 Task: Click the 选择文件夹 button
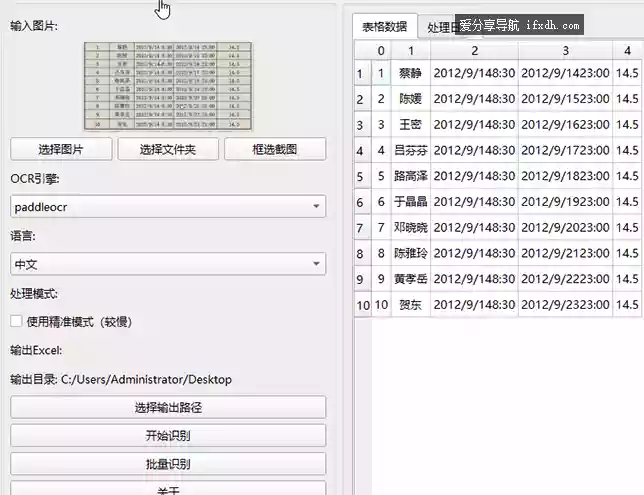[168, 149]
